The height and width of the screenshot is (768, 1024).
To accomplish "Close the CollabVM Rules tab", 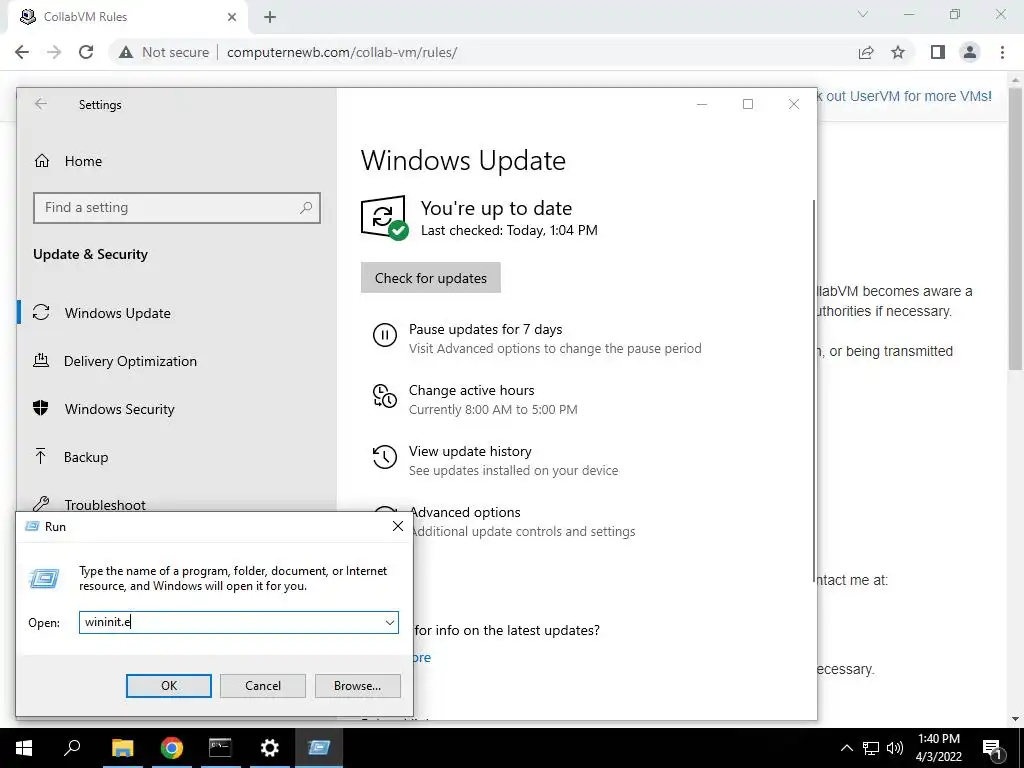I will (x=232, y=17).
